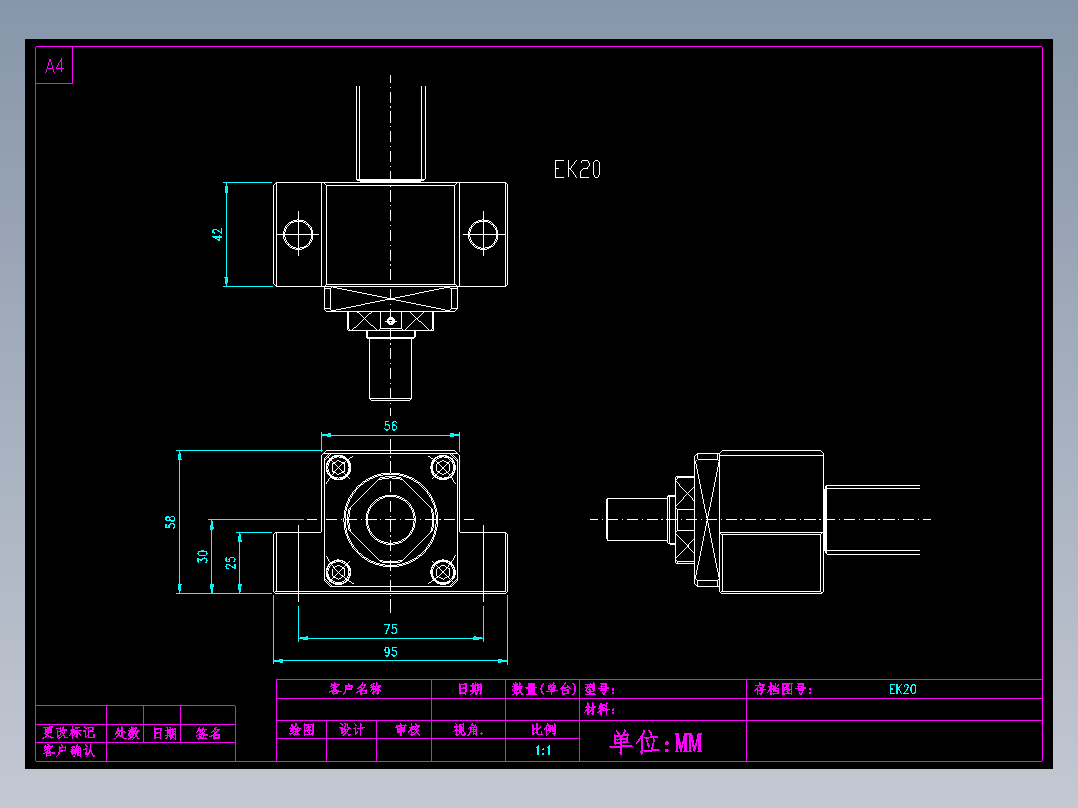Select the 处数 cell
Viewport: 1078px width, 808px height.
[x=127, y=733]
